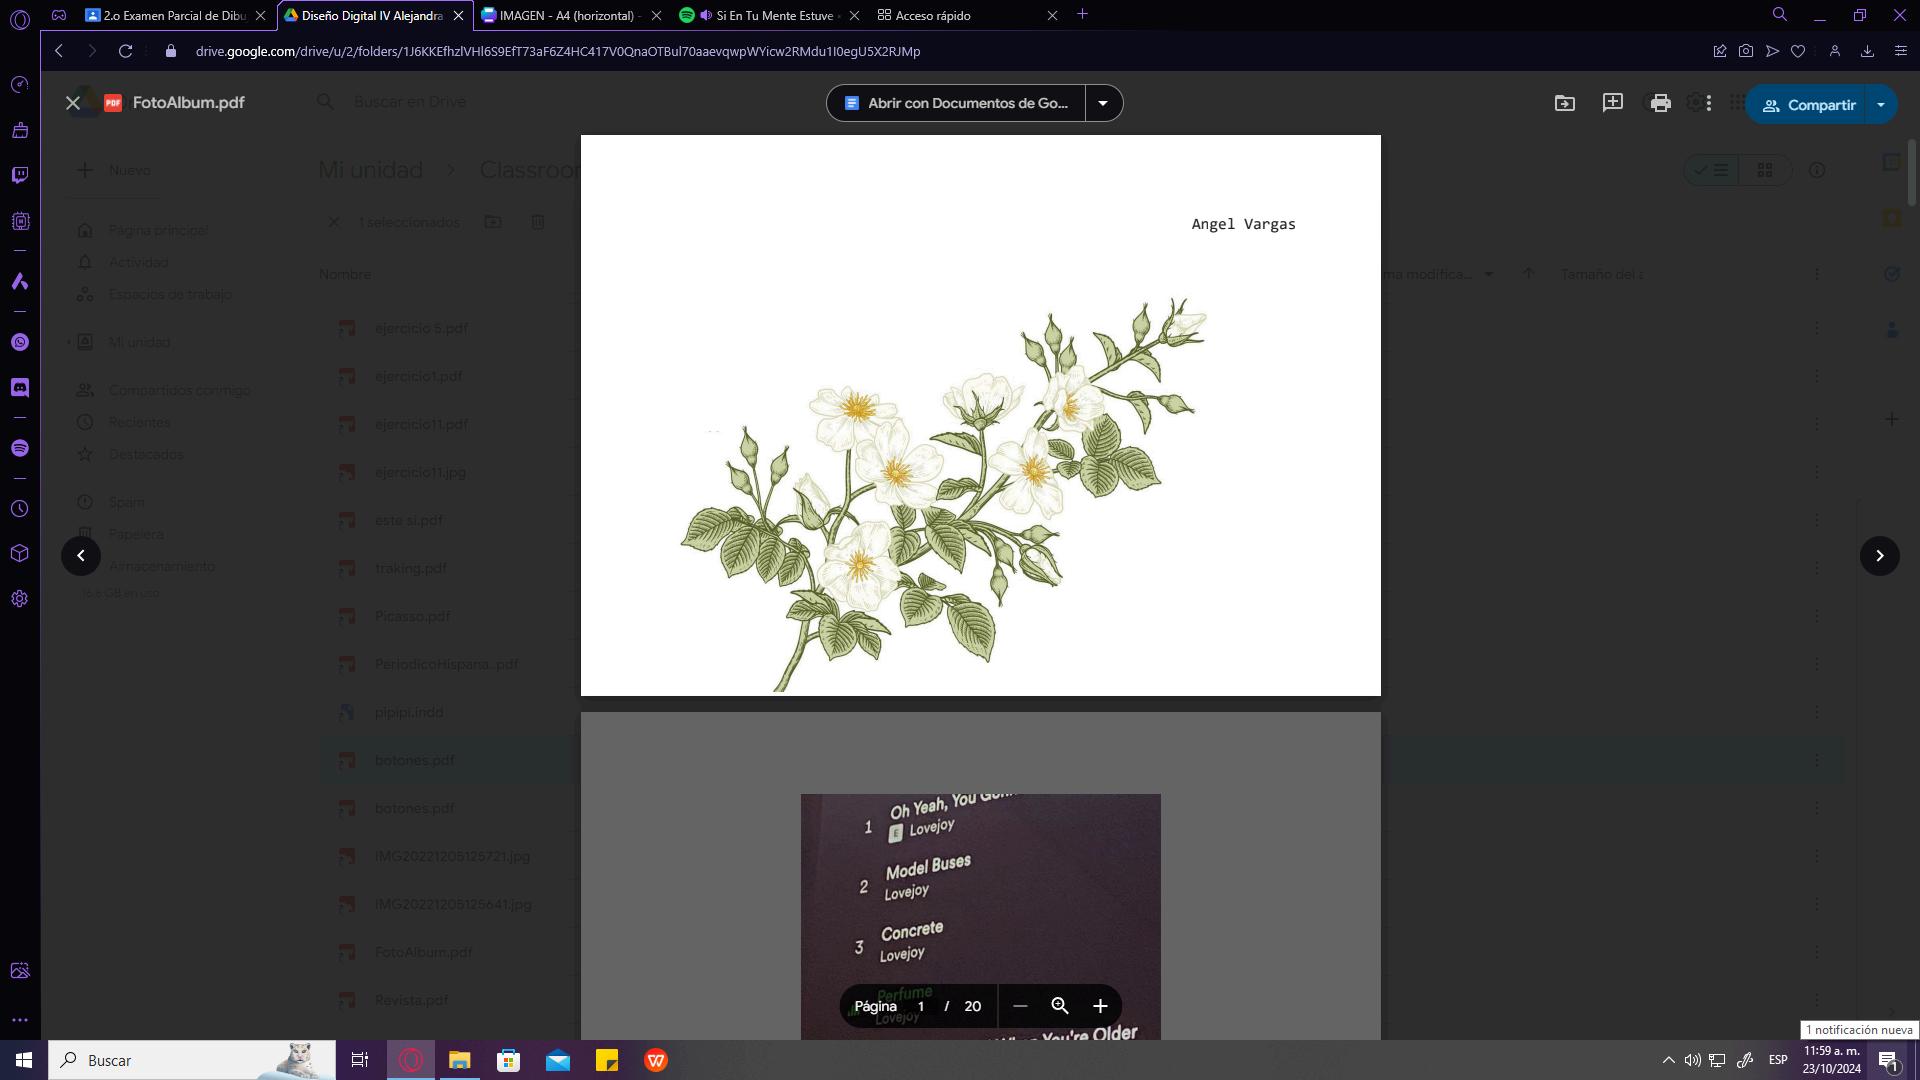1920x1080 pixels.
Task: Zoom out with the minus icon
Action: tap(1020, 1006)
